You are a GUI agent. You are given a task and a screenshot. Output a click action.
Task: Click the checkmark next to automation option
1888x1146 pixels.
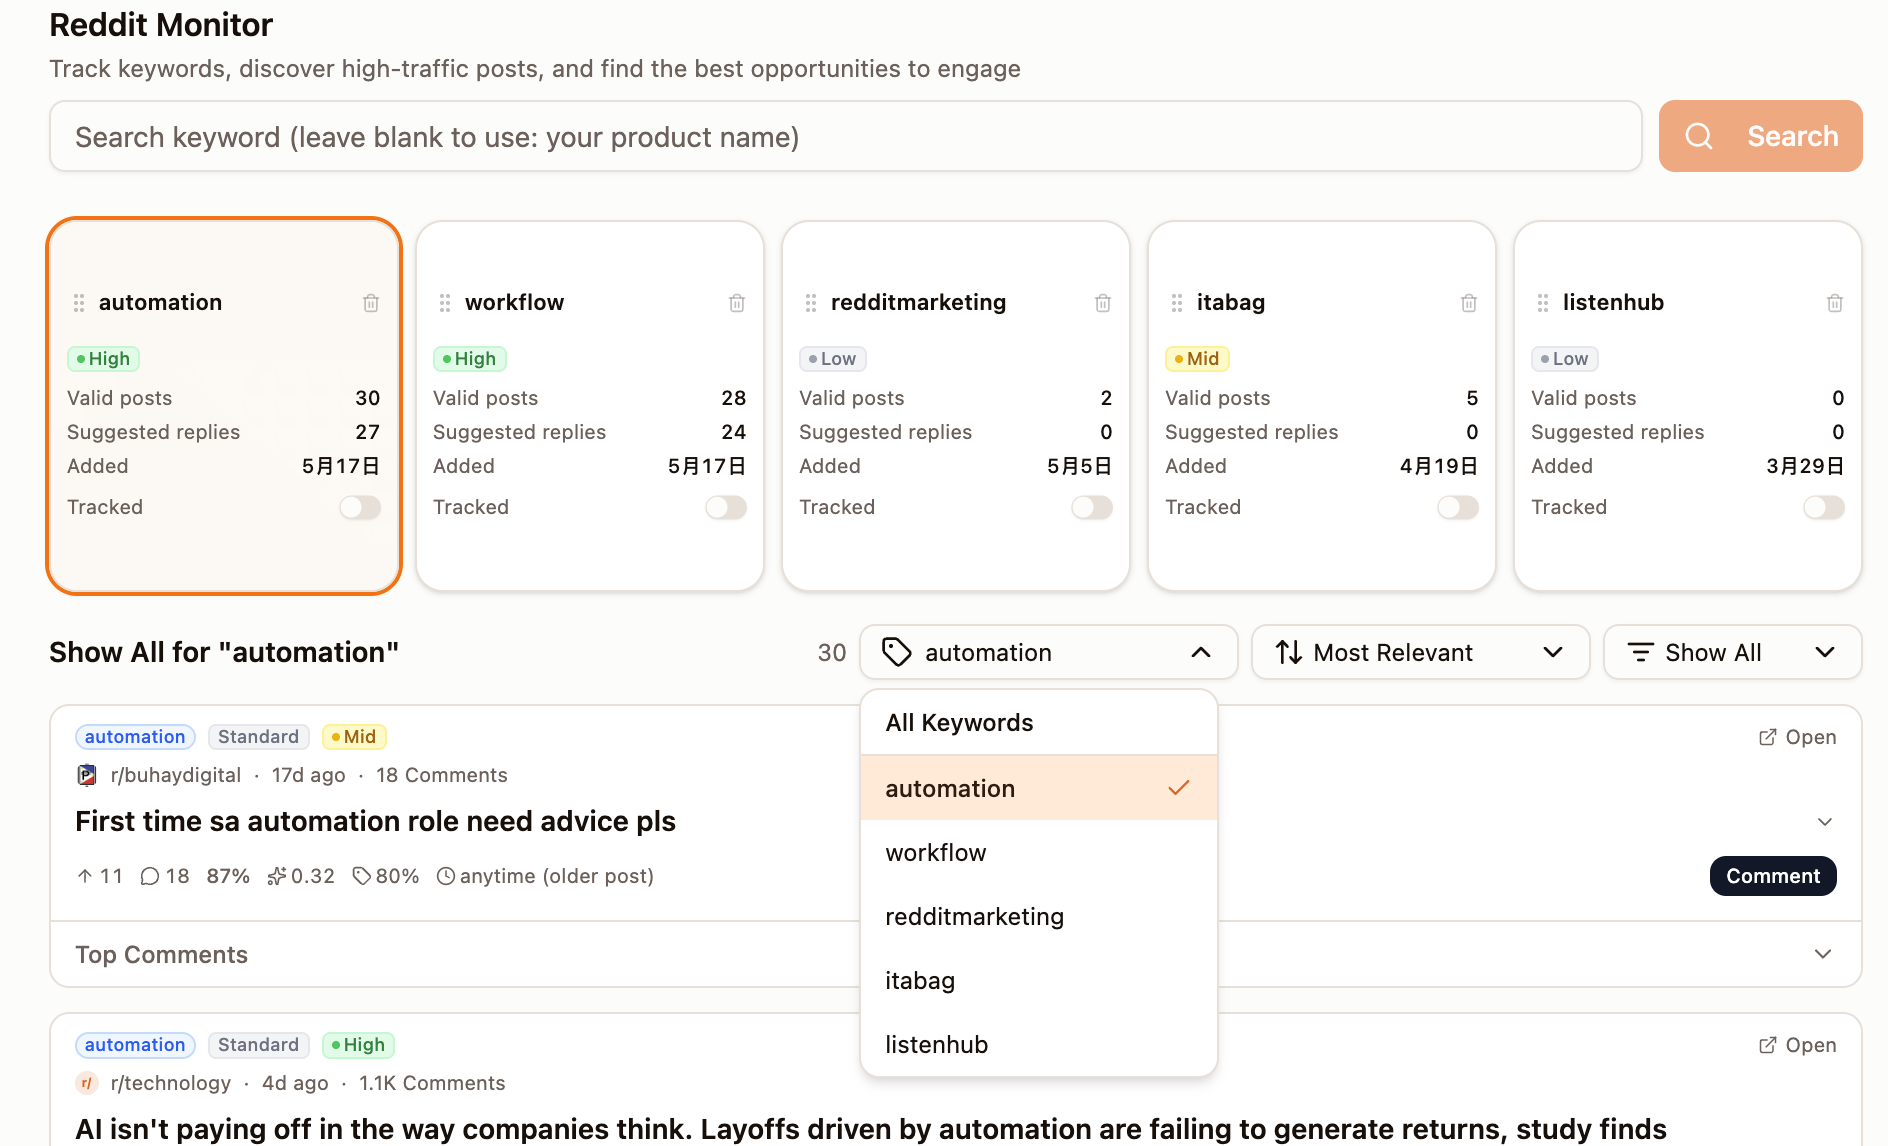pyautogui.click(x=1179, y=788)
